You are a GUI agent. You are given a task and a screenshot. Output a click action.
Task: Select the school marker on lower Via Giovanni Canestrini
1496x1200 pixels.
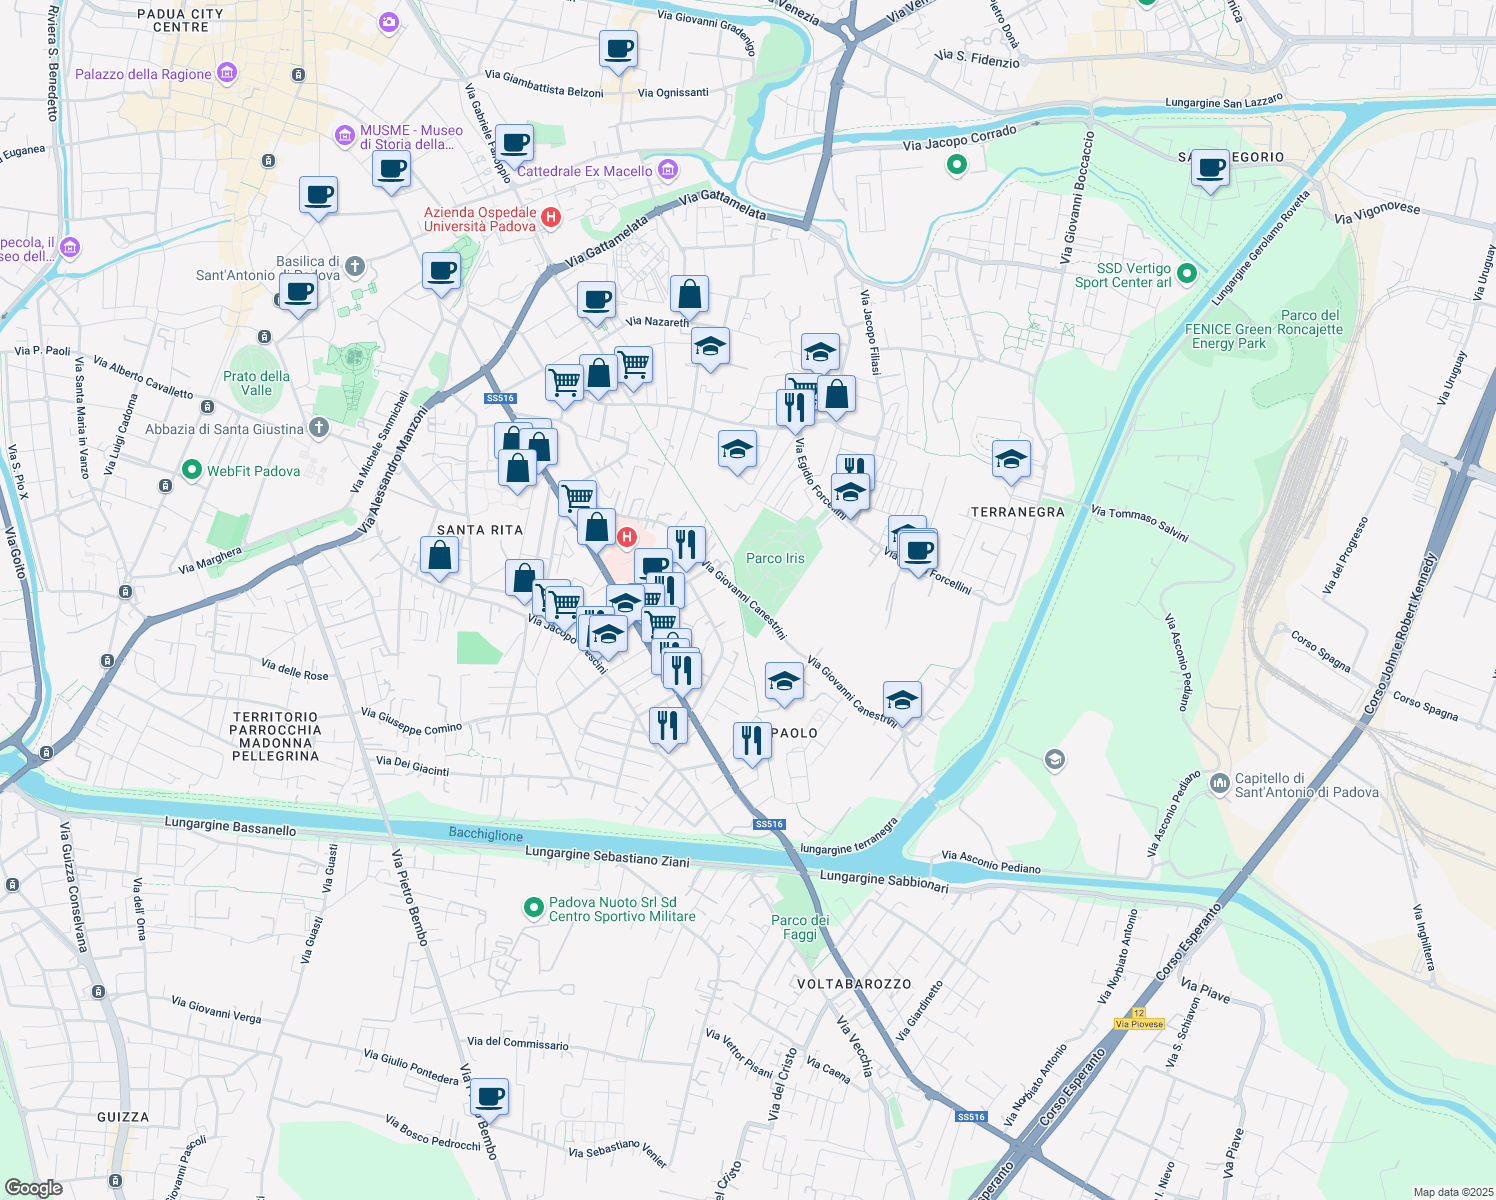click(x=902, y=700)
